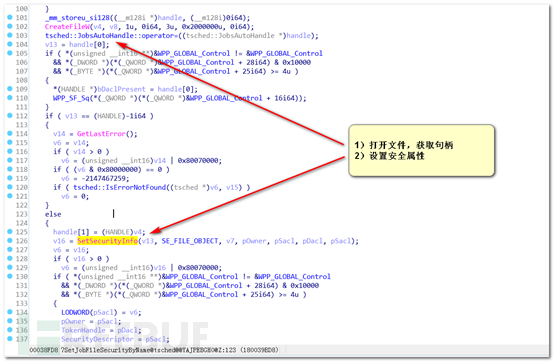Select SecurityDescriptor on line 137
This screenshot has width=554, height=362.
point(97,339)
